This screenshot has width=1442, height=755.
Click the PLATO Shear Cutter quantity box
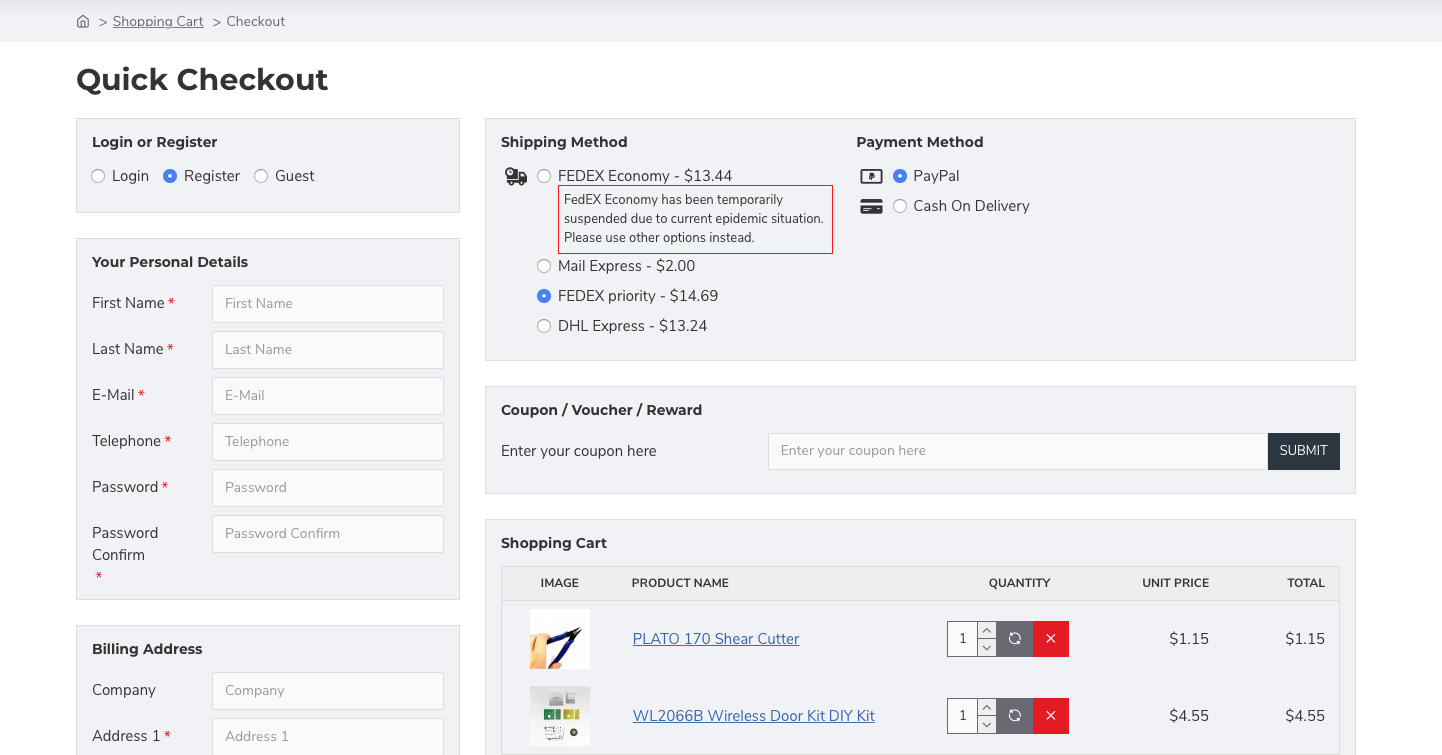(x=963, y=639)
